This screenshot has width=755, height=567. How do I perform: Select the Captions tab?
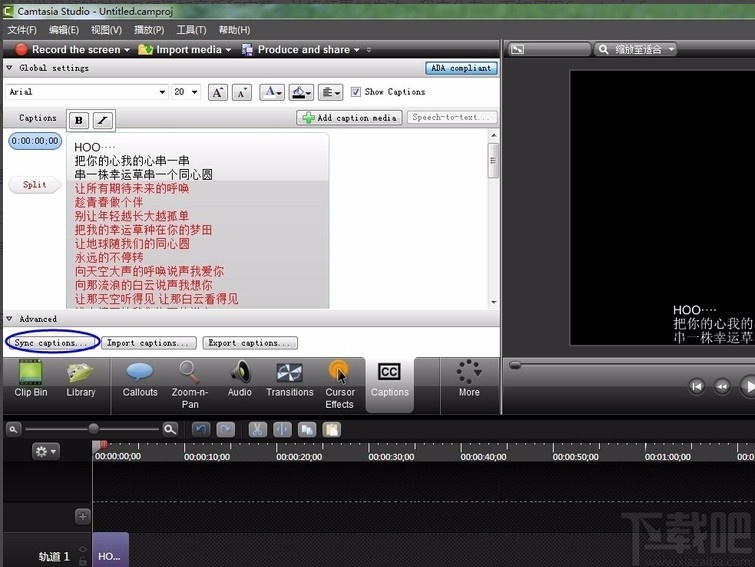[389, 384]
